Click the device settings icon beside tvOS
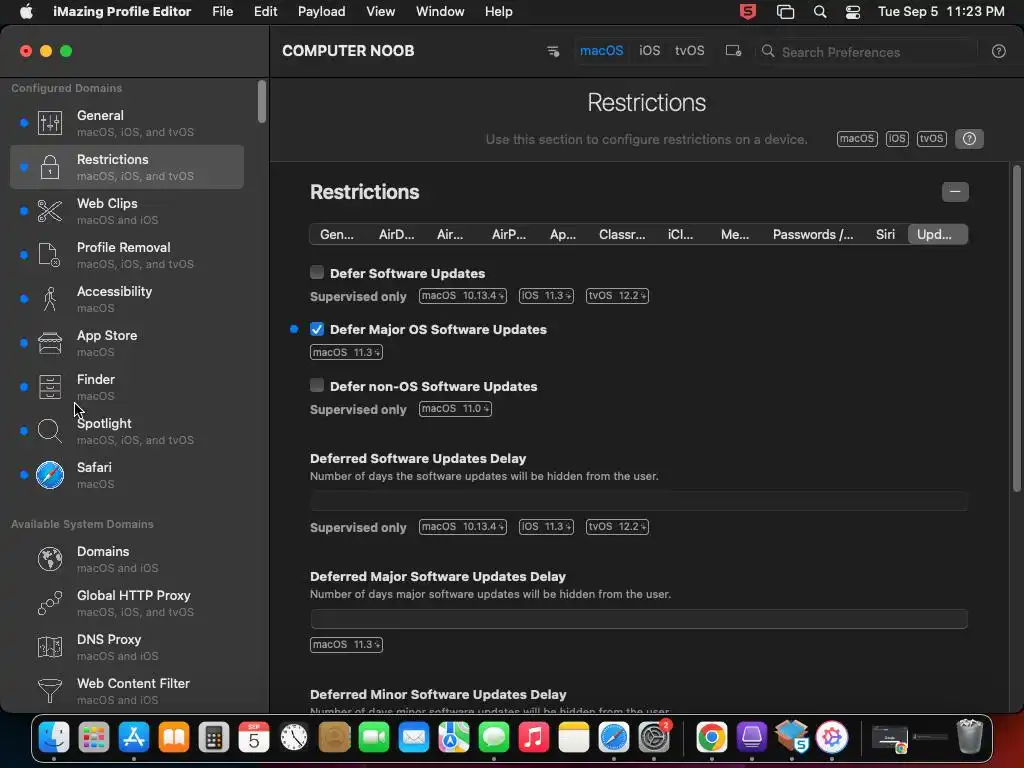1024x768 pixels. click(x=733, y=51)
